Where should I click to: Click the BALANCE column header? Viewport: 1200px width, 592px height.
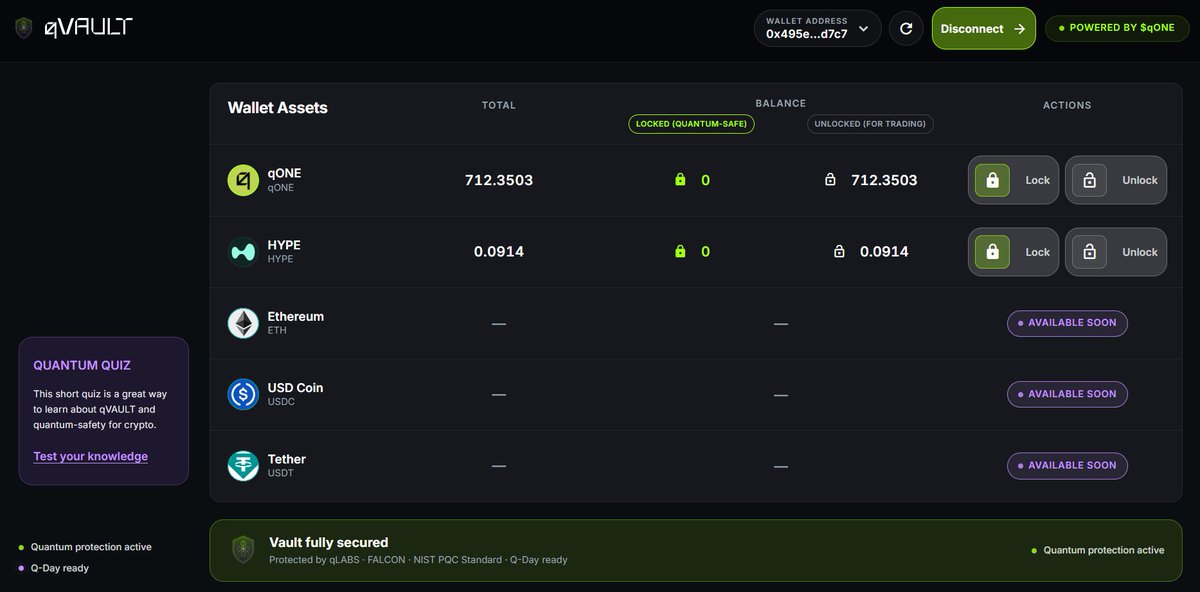781,103
